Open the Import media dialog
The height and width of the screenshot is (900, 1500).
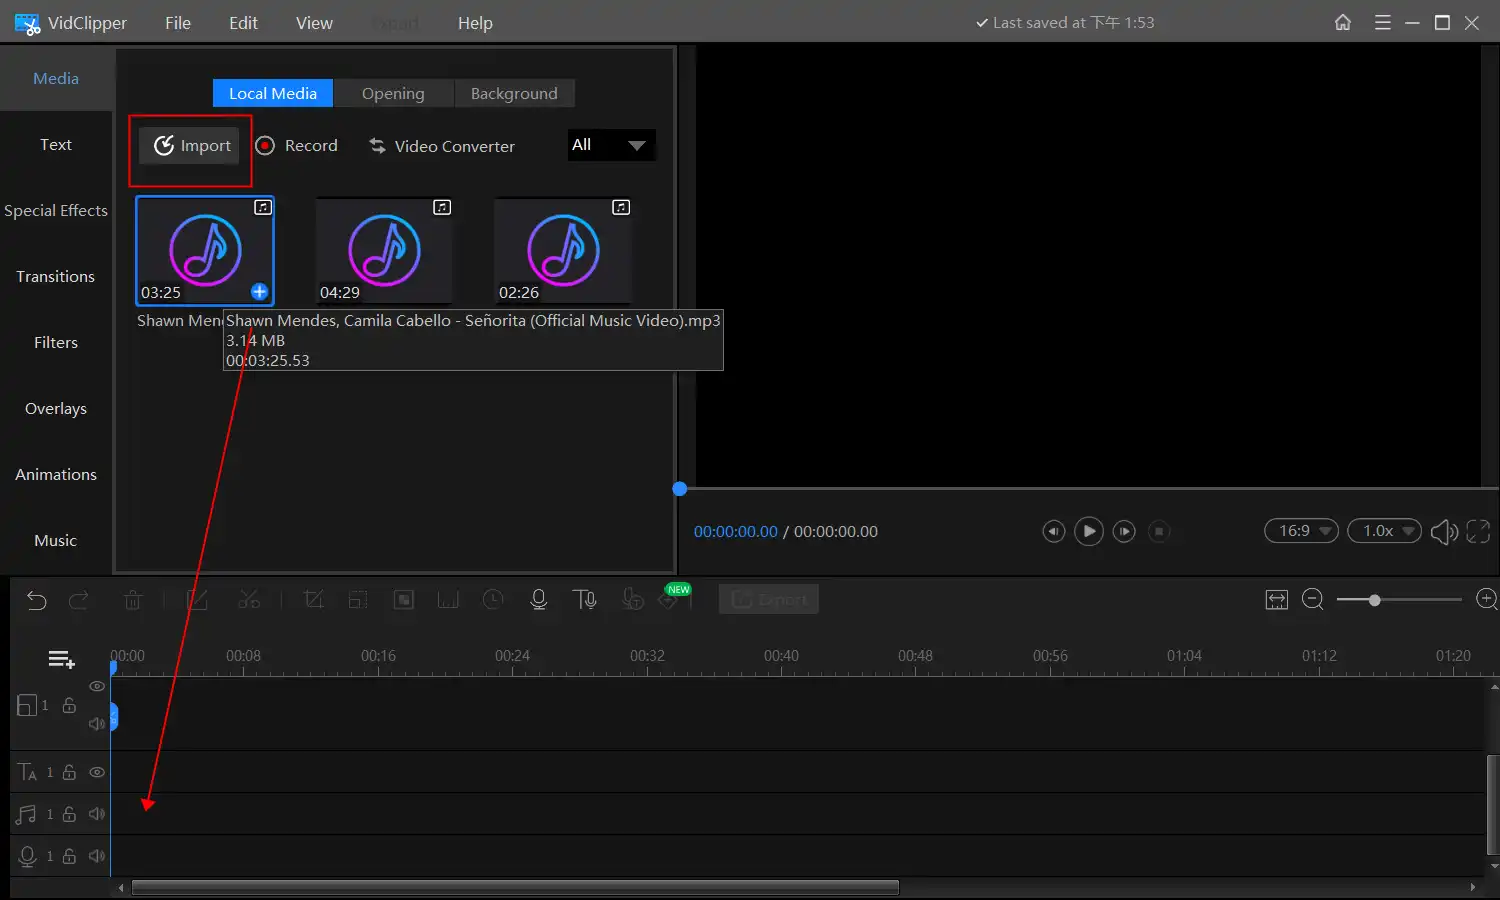(x=190, y=145)
